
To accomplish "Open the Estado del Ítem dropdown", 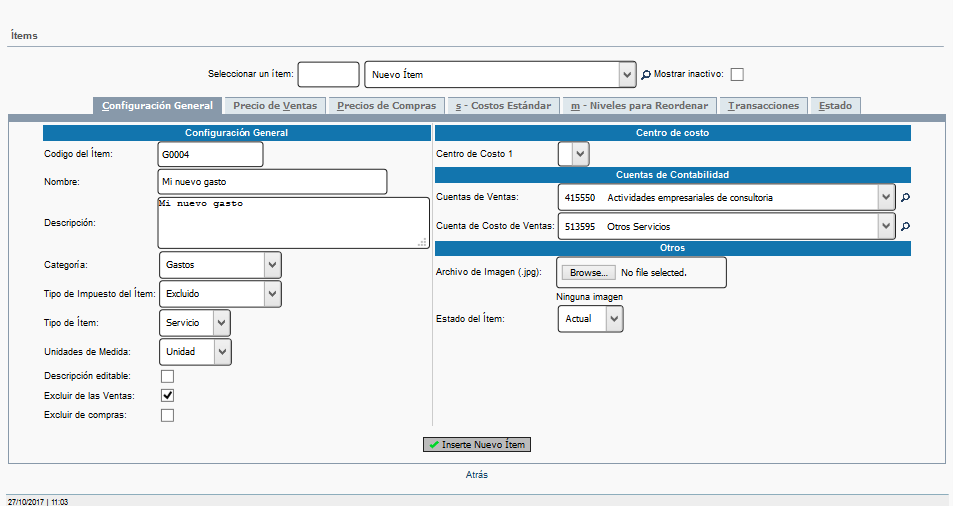I will (590, 319).
